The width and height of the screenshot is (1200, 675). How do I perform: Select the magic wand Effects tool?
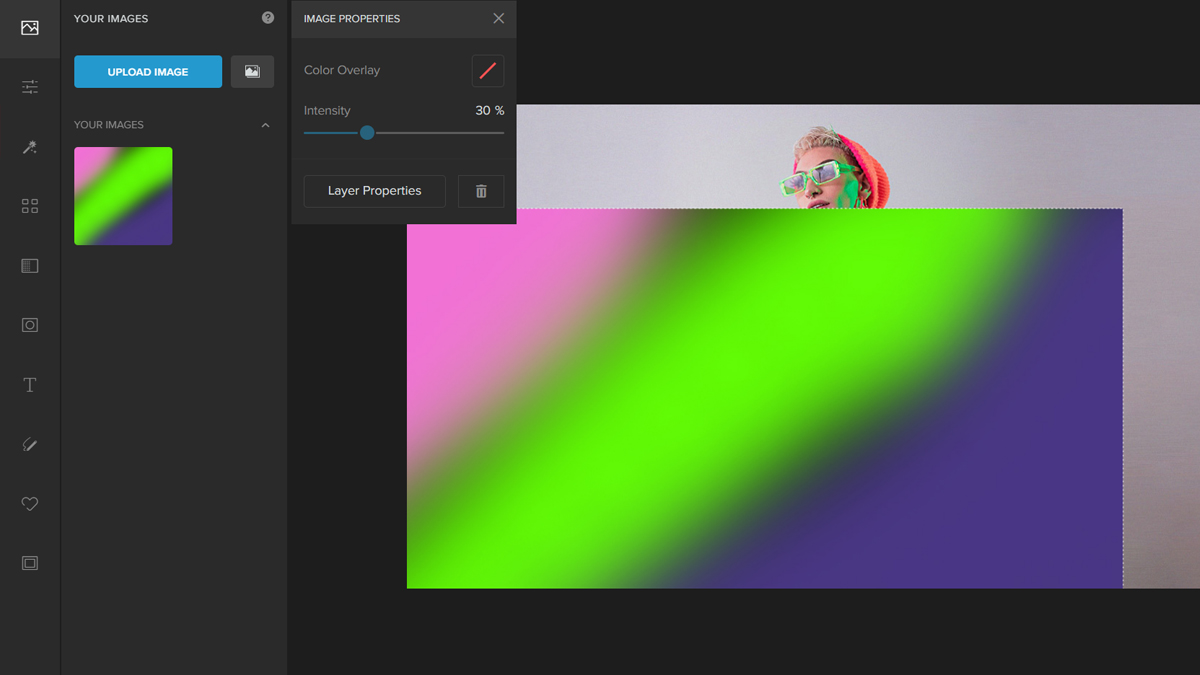(x=30, y=147)
